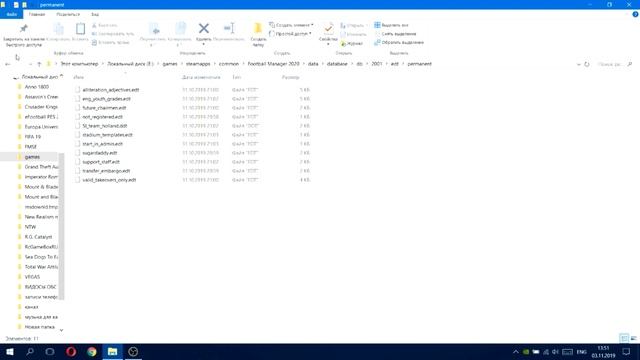Click the Rename icon

(229, 28)
